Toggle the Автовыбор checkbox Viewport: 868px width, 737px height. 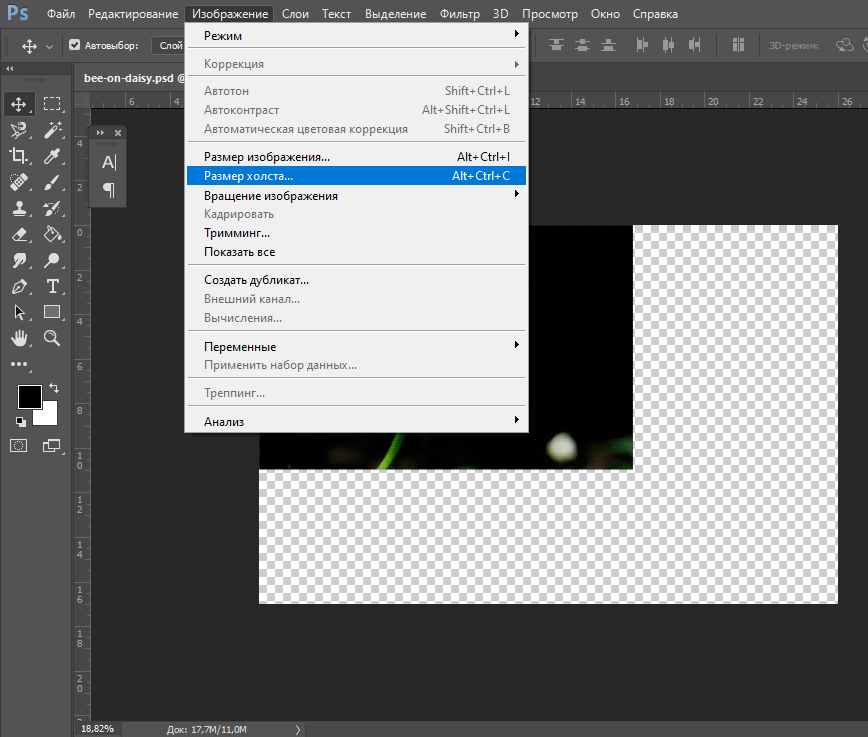click(75, 45)
